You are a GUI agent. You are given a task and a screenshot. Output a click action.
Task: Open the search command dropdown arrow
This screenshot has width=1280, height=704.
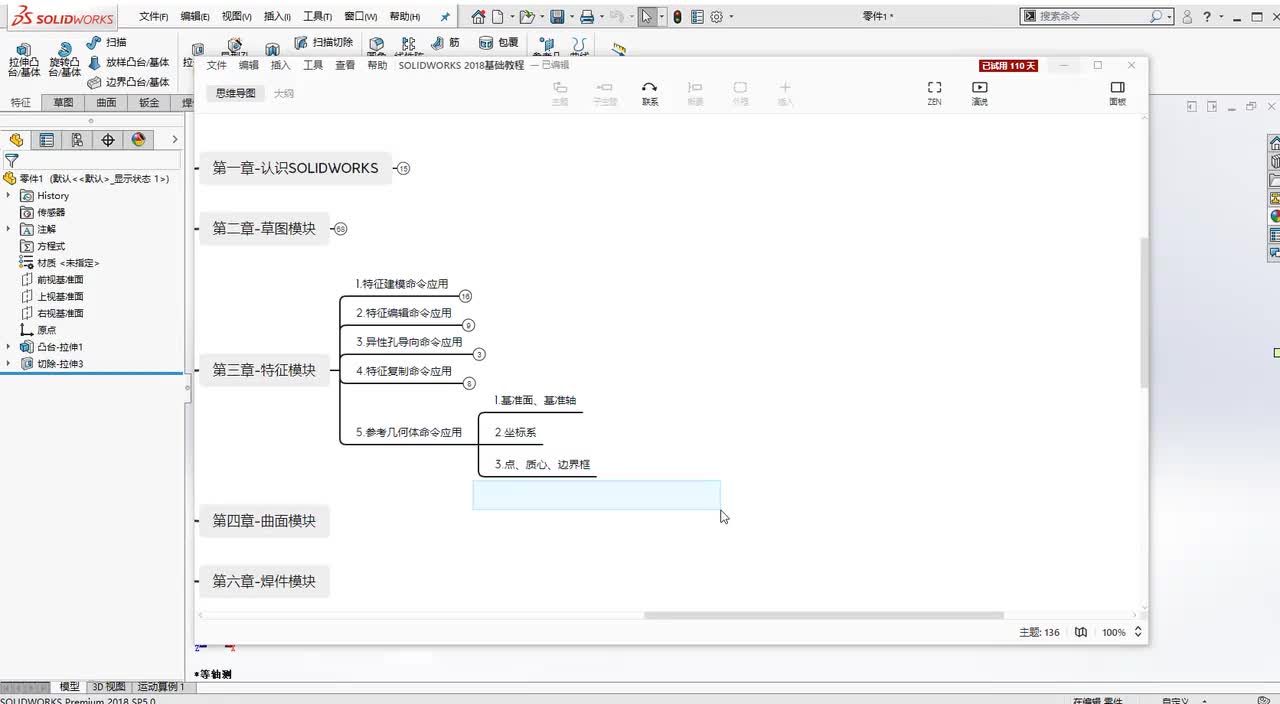click(1169, 17)
